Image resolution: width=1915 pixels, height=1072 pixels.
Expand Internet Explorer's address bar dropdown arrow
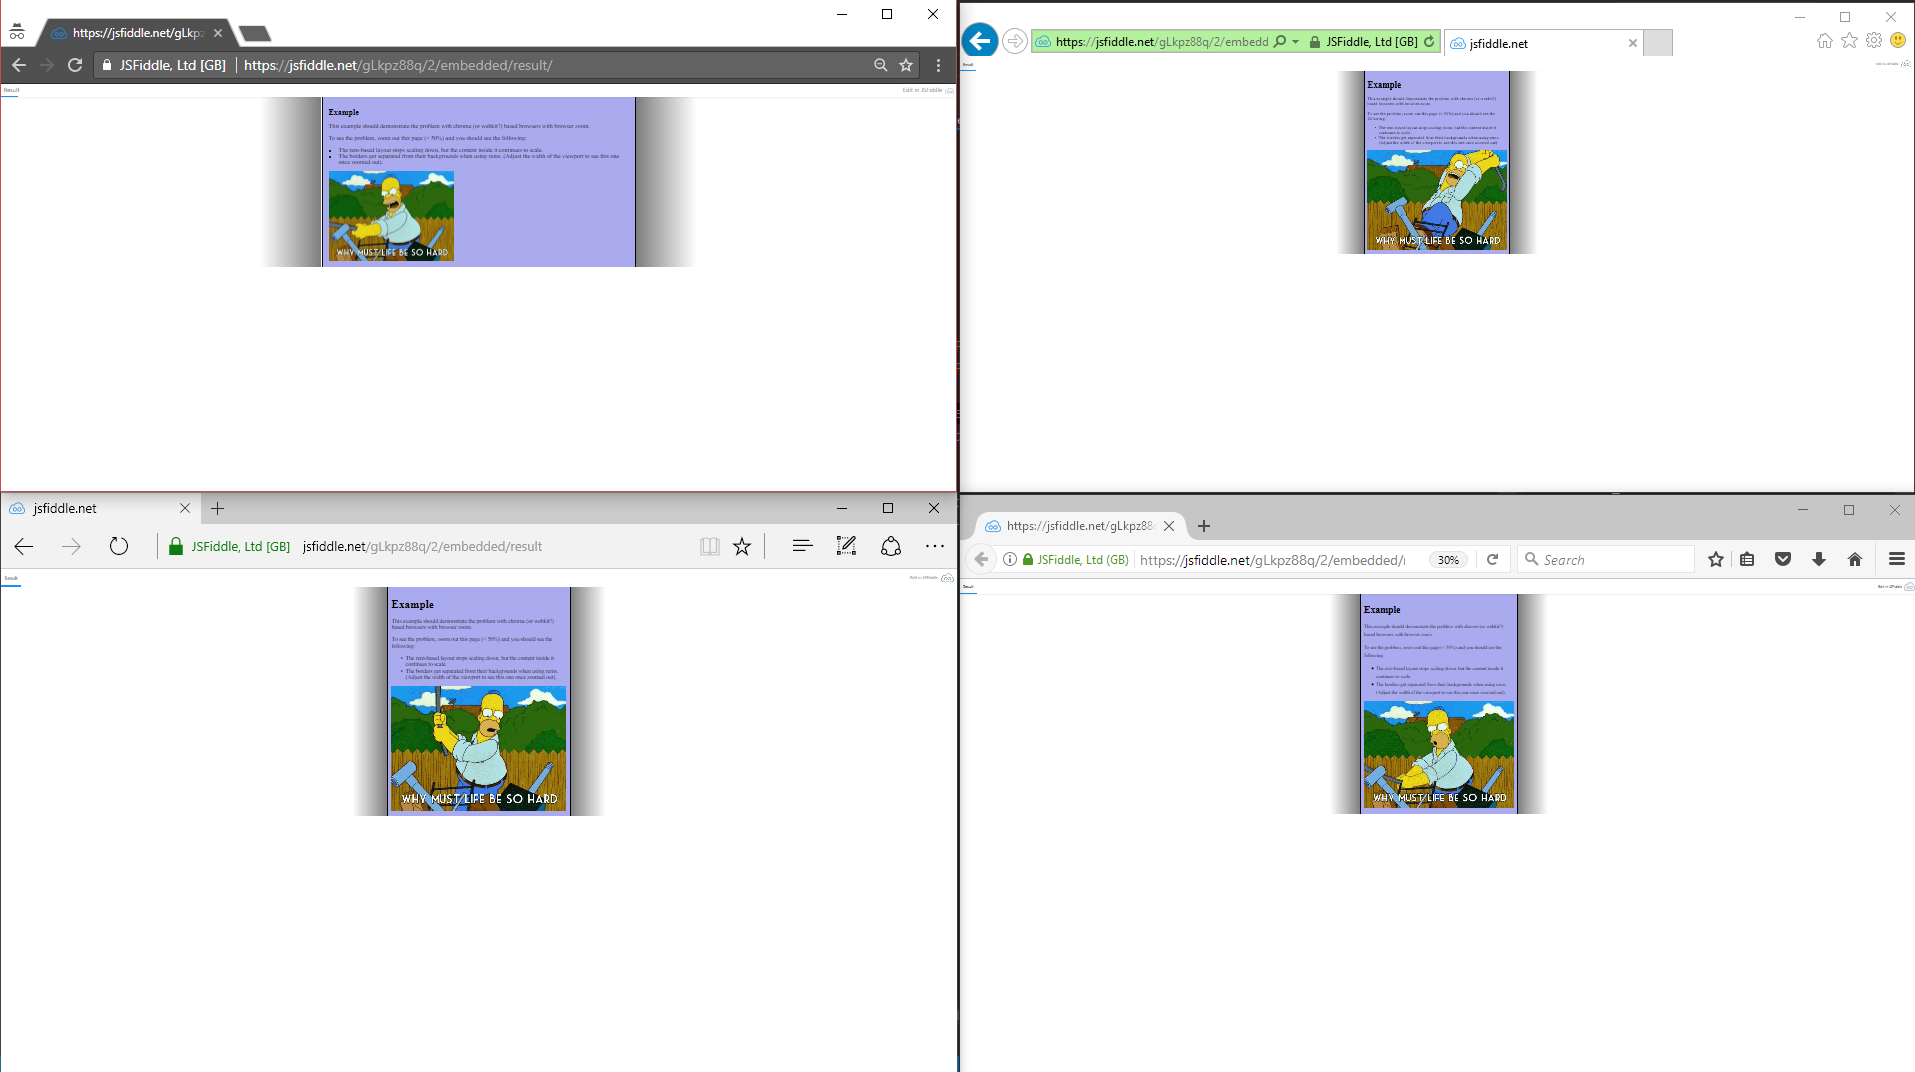click(x=1296, y=42)
